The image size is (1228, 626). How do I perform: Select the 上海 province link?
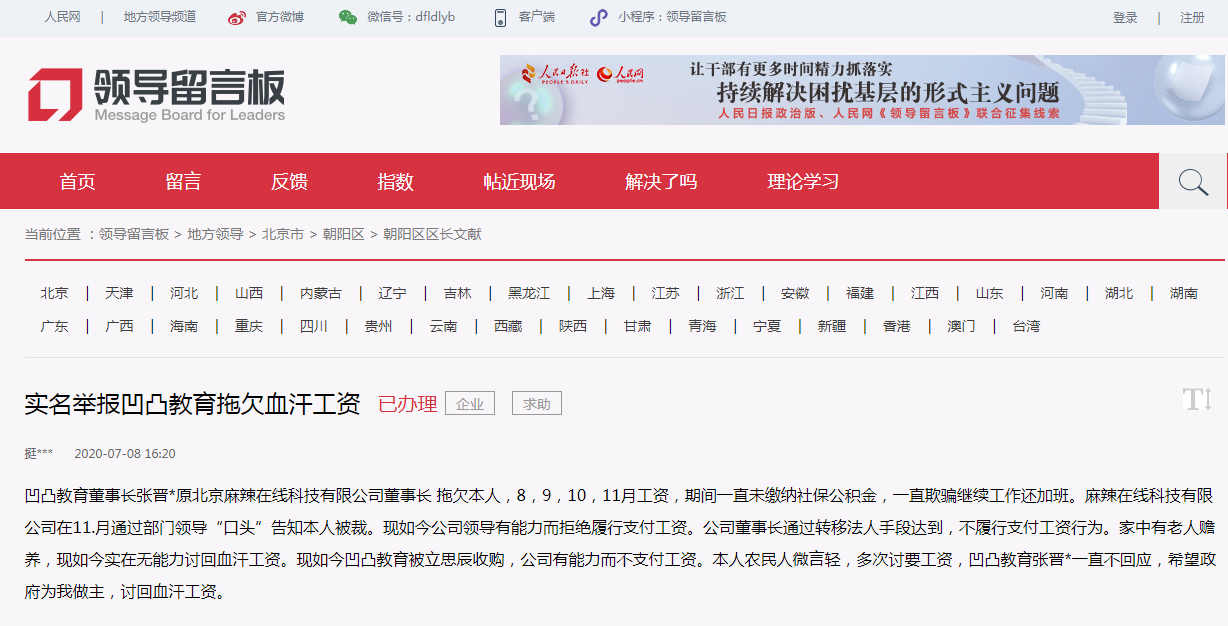tap(602, 293)
